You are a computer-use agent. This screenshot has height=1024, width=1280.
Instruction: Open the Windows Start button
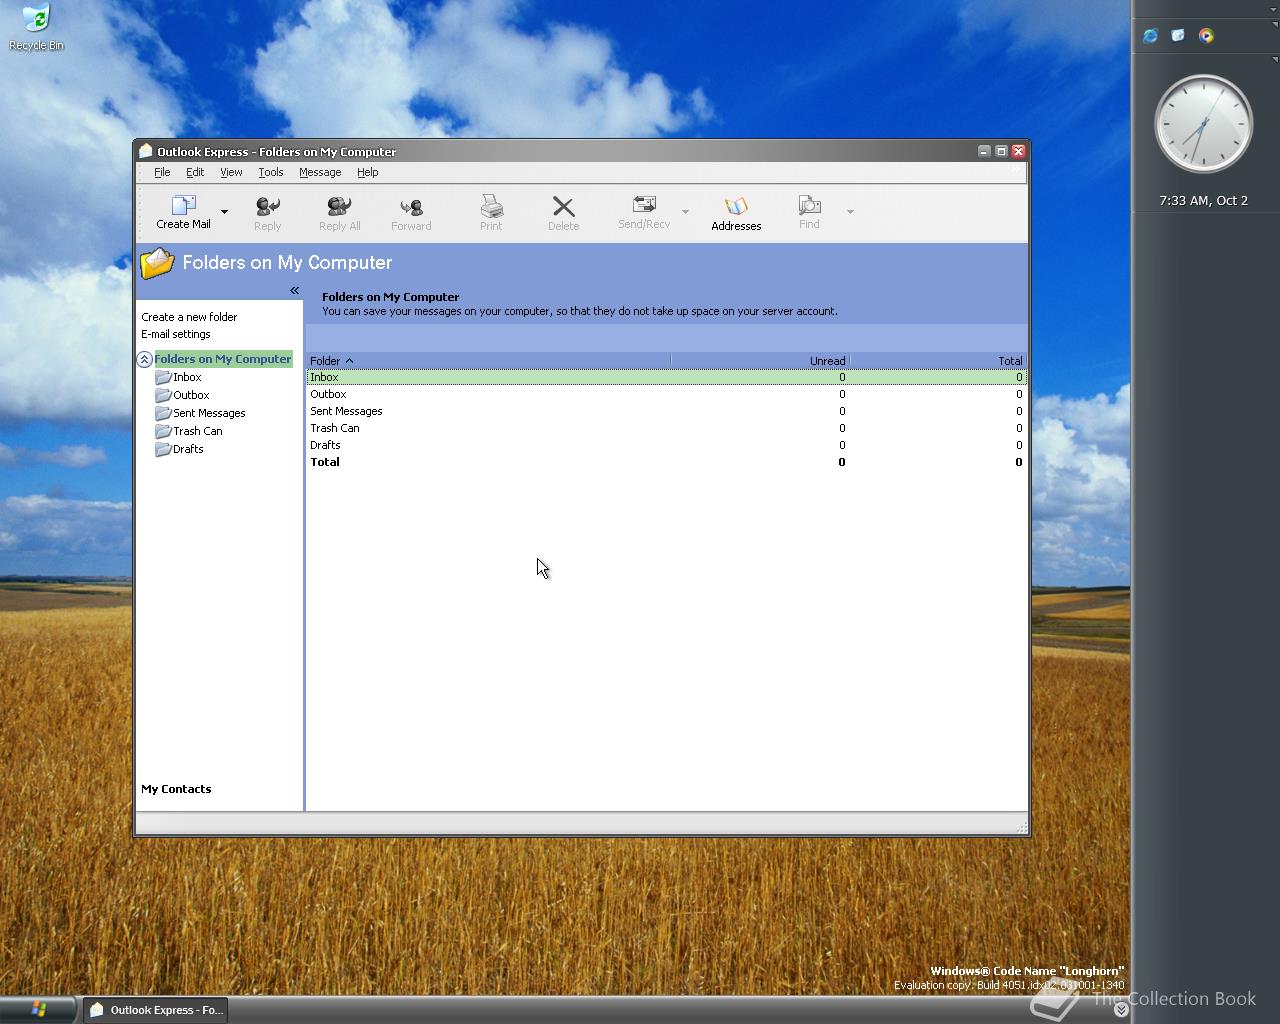38,1010
